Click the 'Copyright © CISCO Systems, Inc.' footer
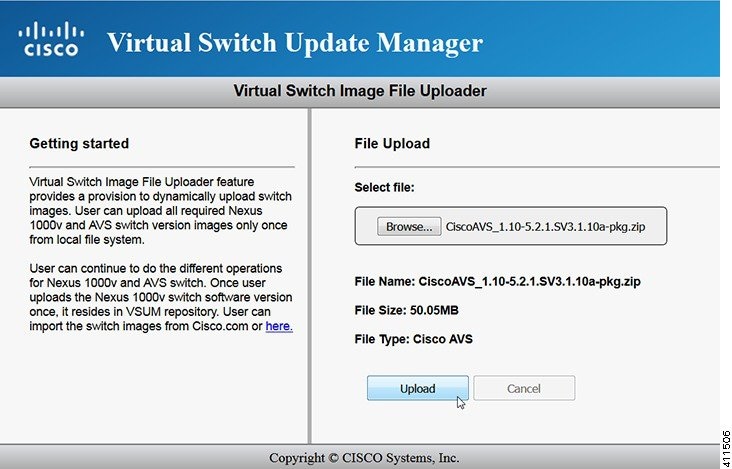The image size is (732, 469). (364, 458)
